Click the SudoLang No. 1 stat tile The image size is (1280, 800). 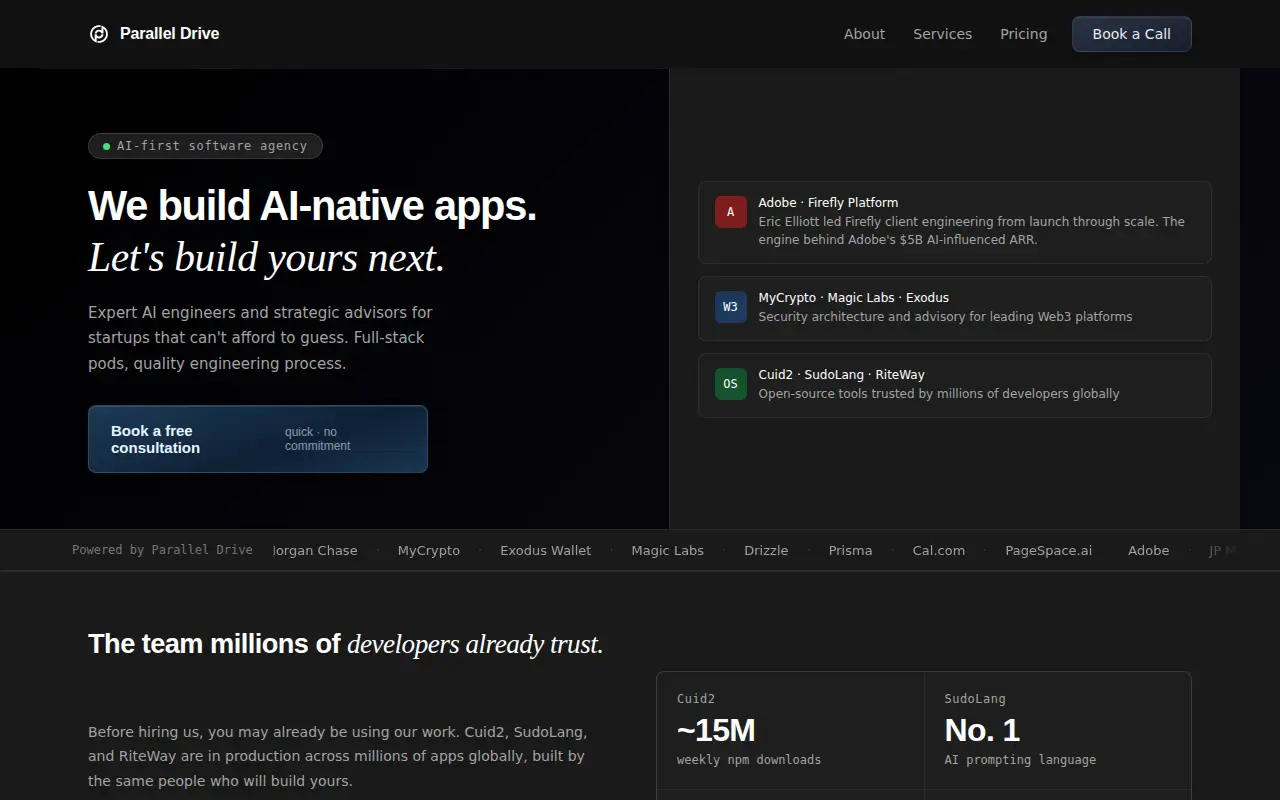[1058, 731]
